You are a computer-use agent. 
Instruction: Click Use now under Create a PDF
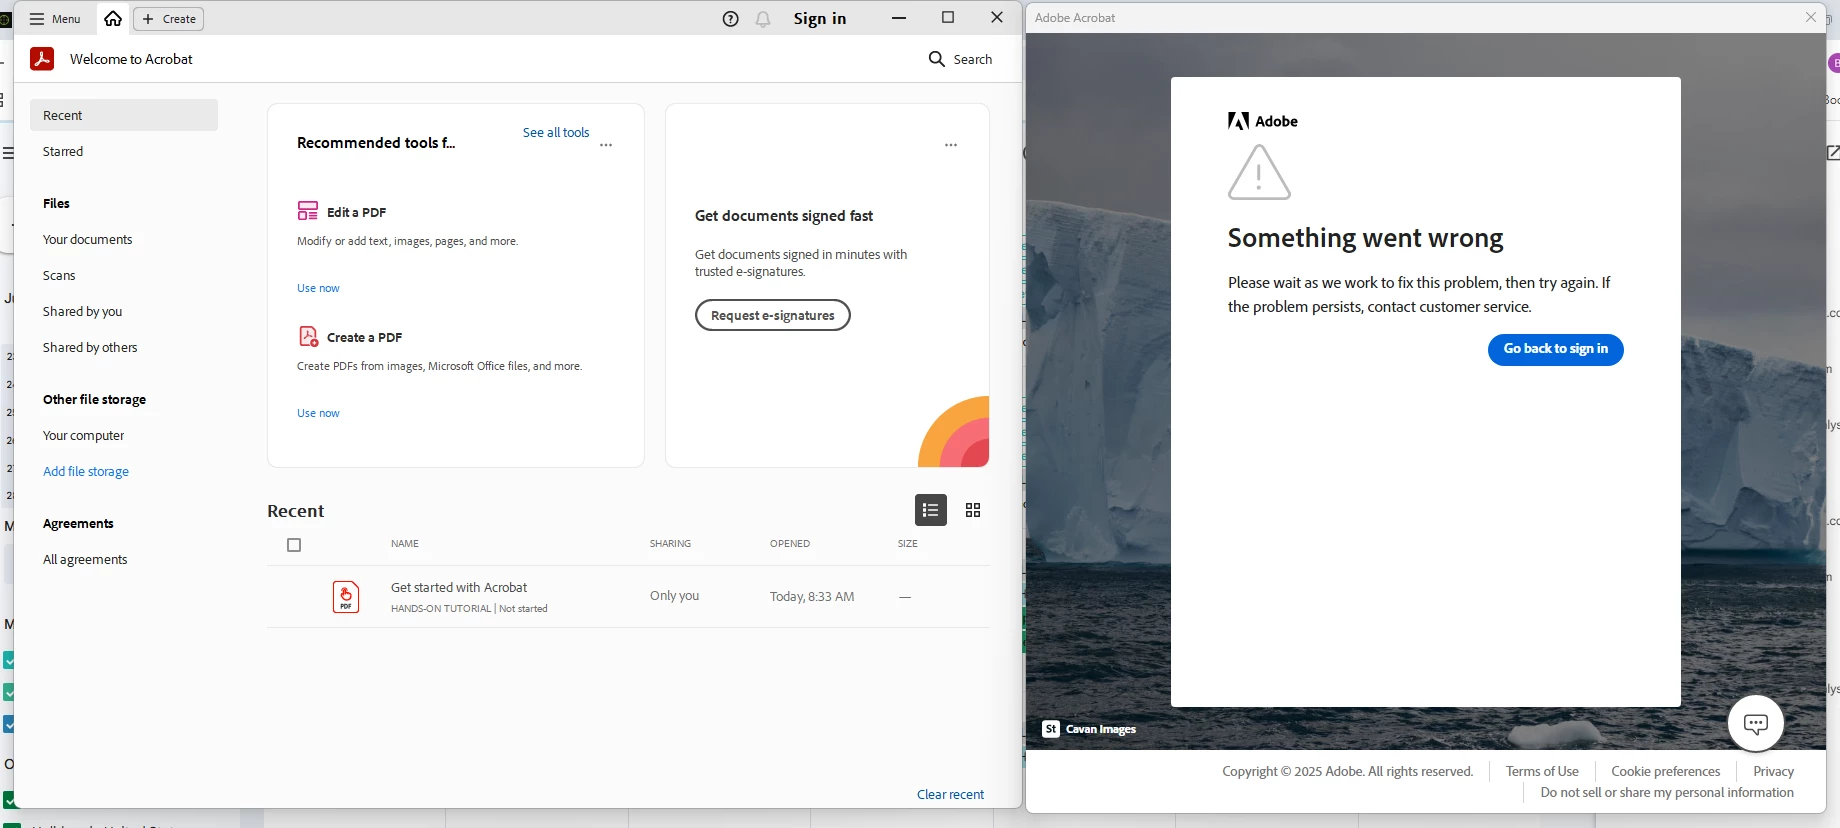click(318, 413)
